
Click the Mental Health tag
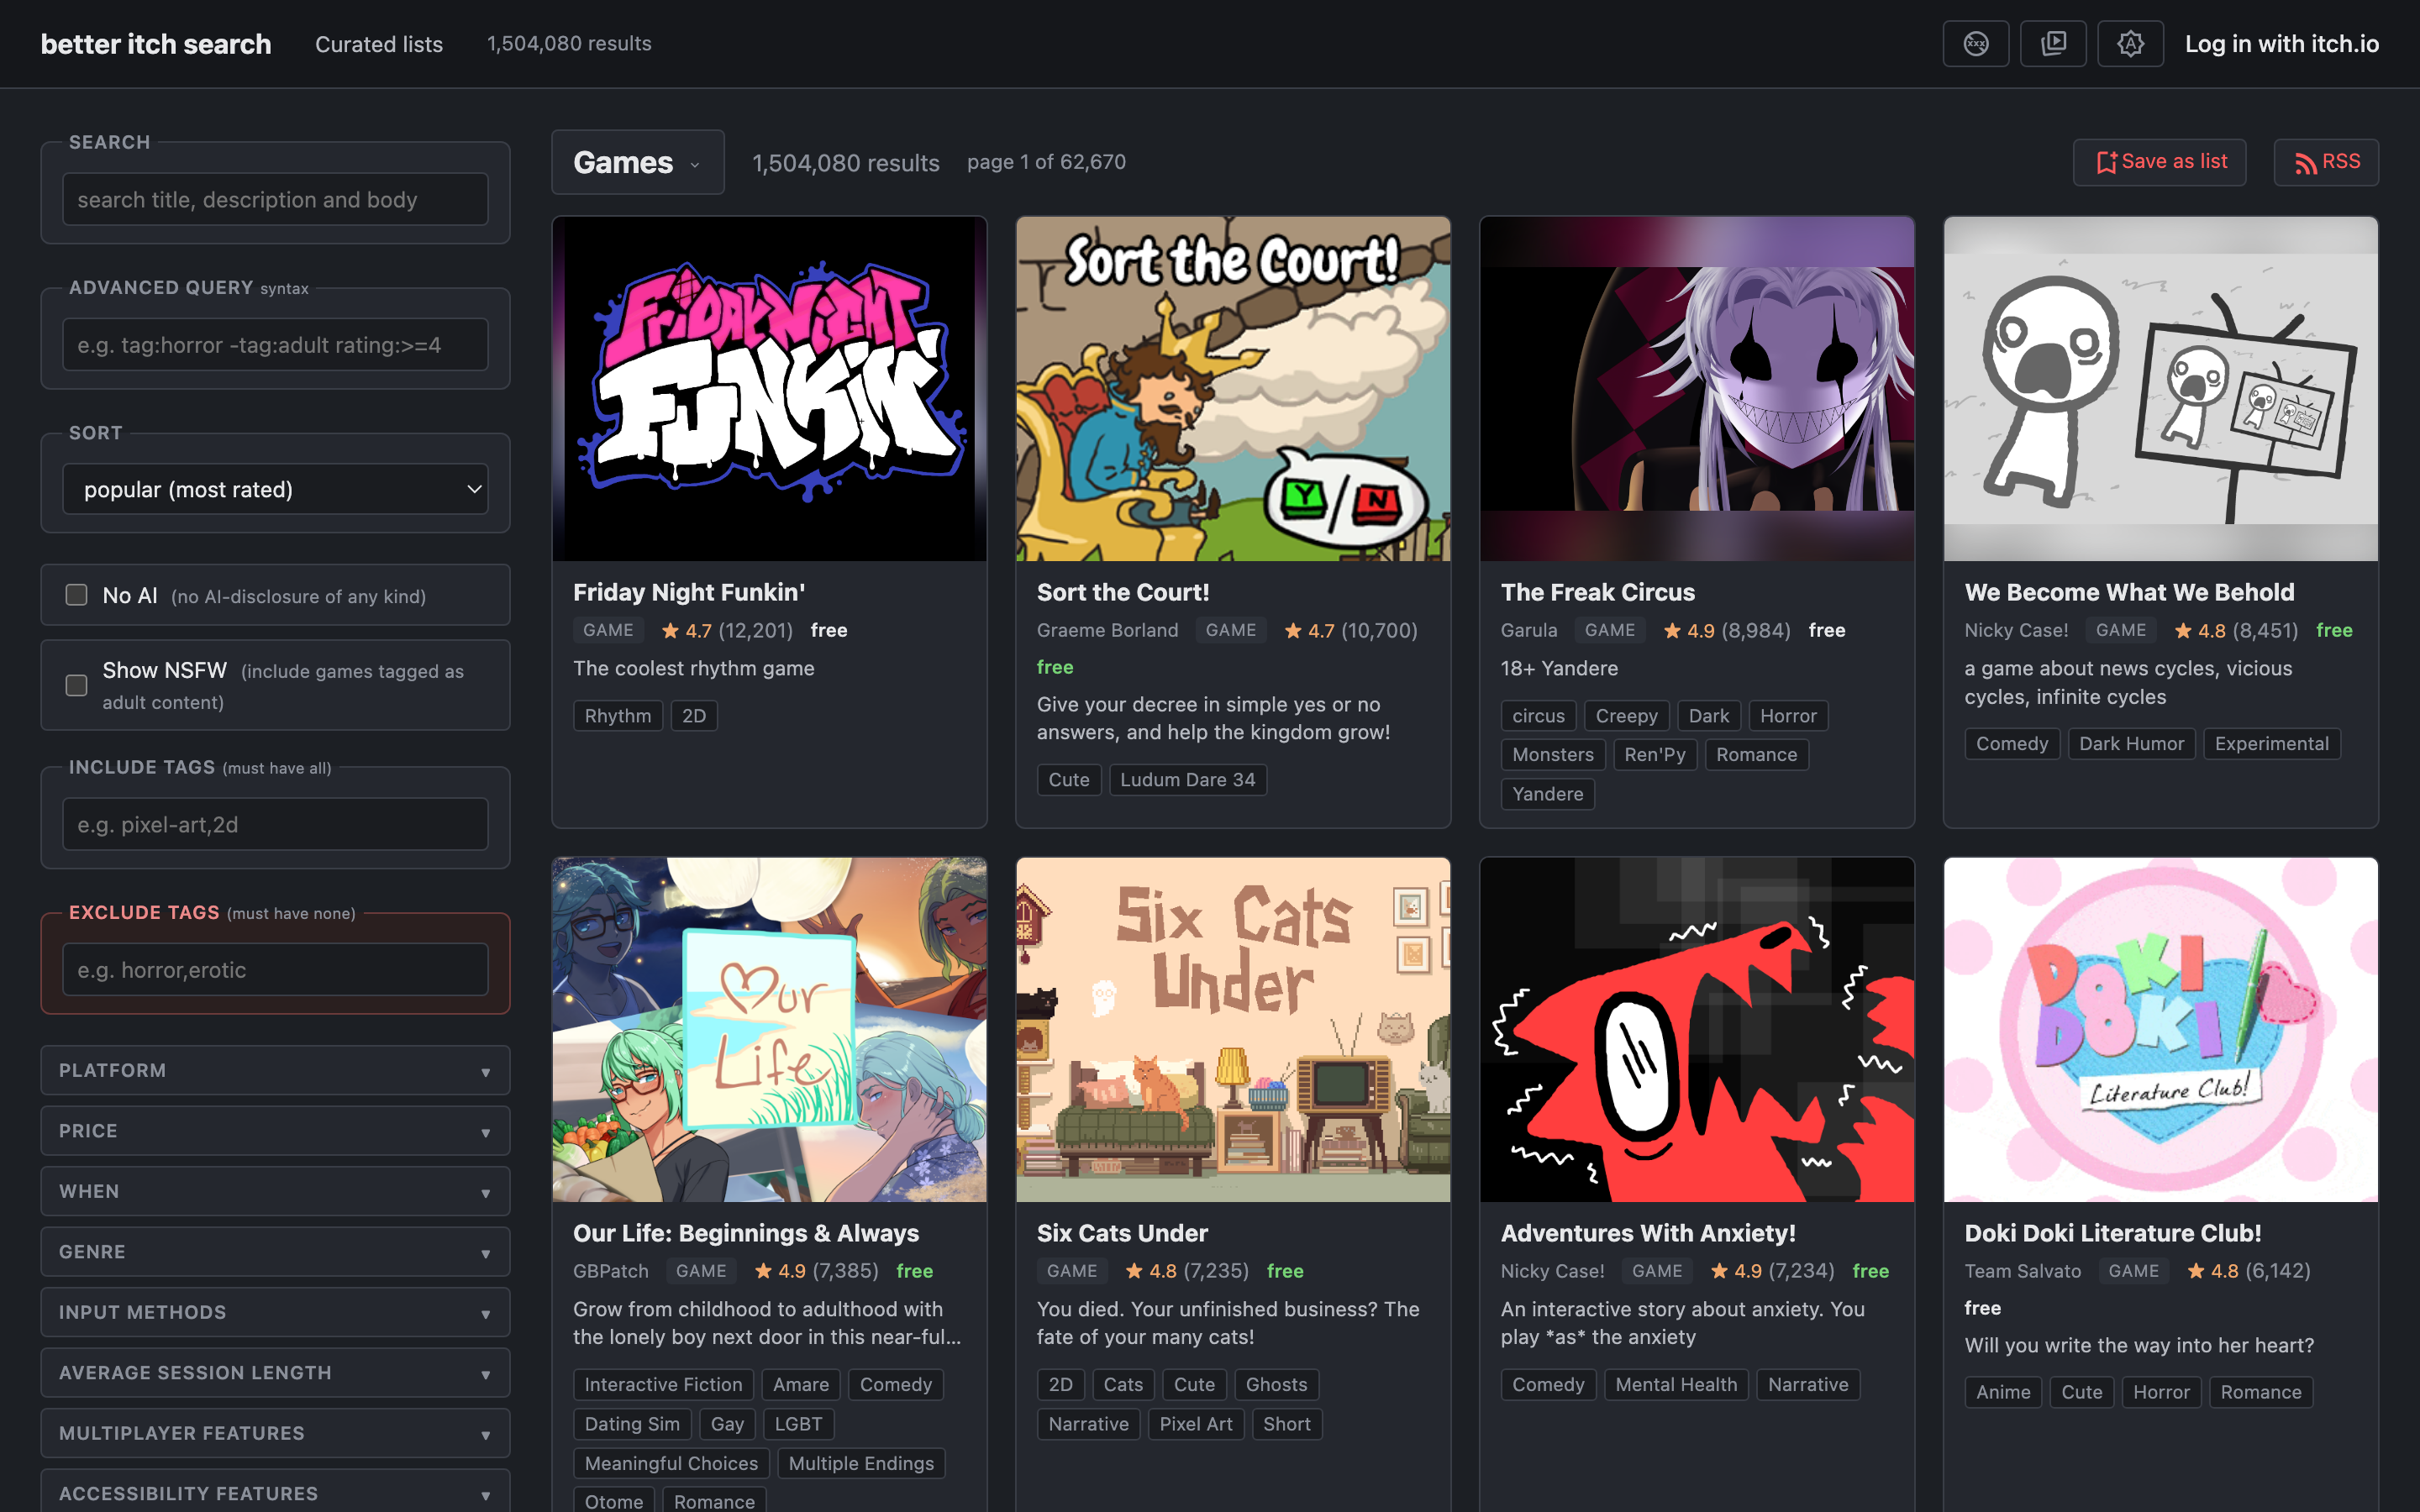[x=1677, y=1385]
